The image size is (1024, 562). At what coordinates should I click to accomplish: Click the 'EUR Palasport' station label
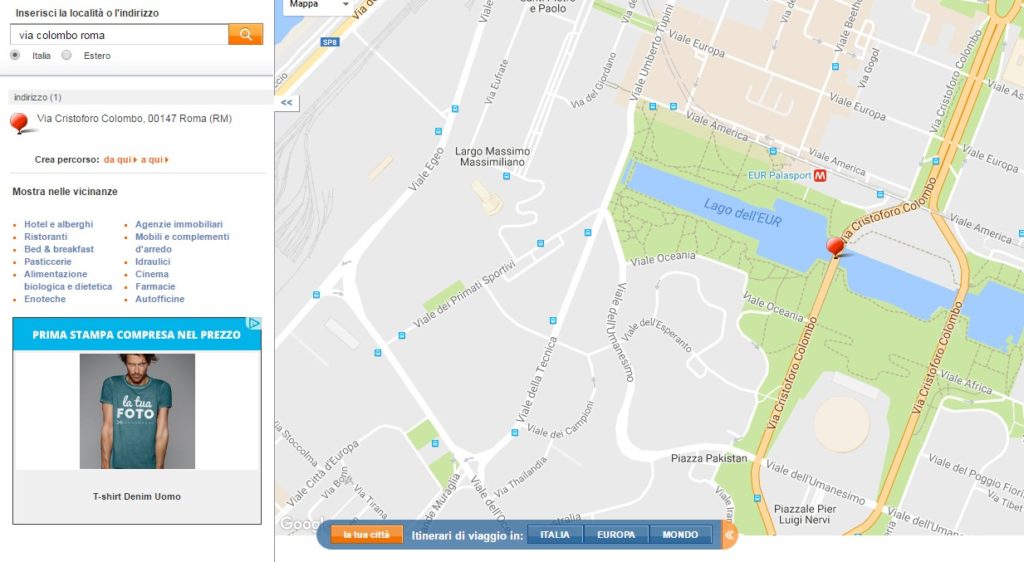tap(779, 176)
